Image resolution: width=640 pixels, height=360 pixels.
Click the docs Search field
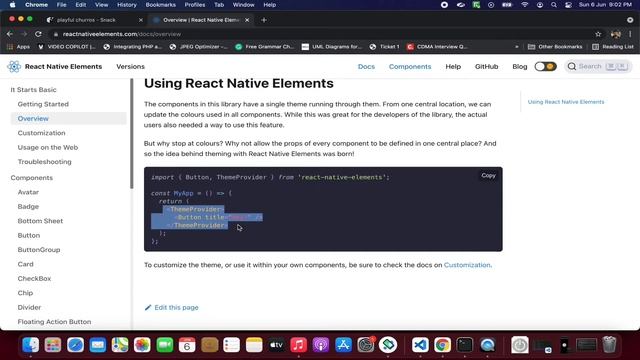coord(598,67)
